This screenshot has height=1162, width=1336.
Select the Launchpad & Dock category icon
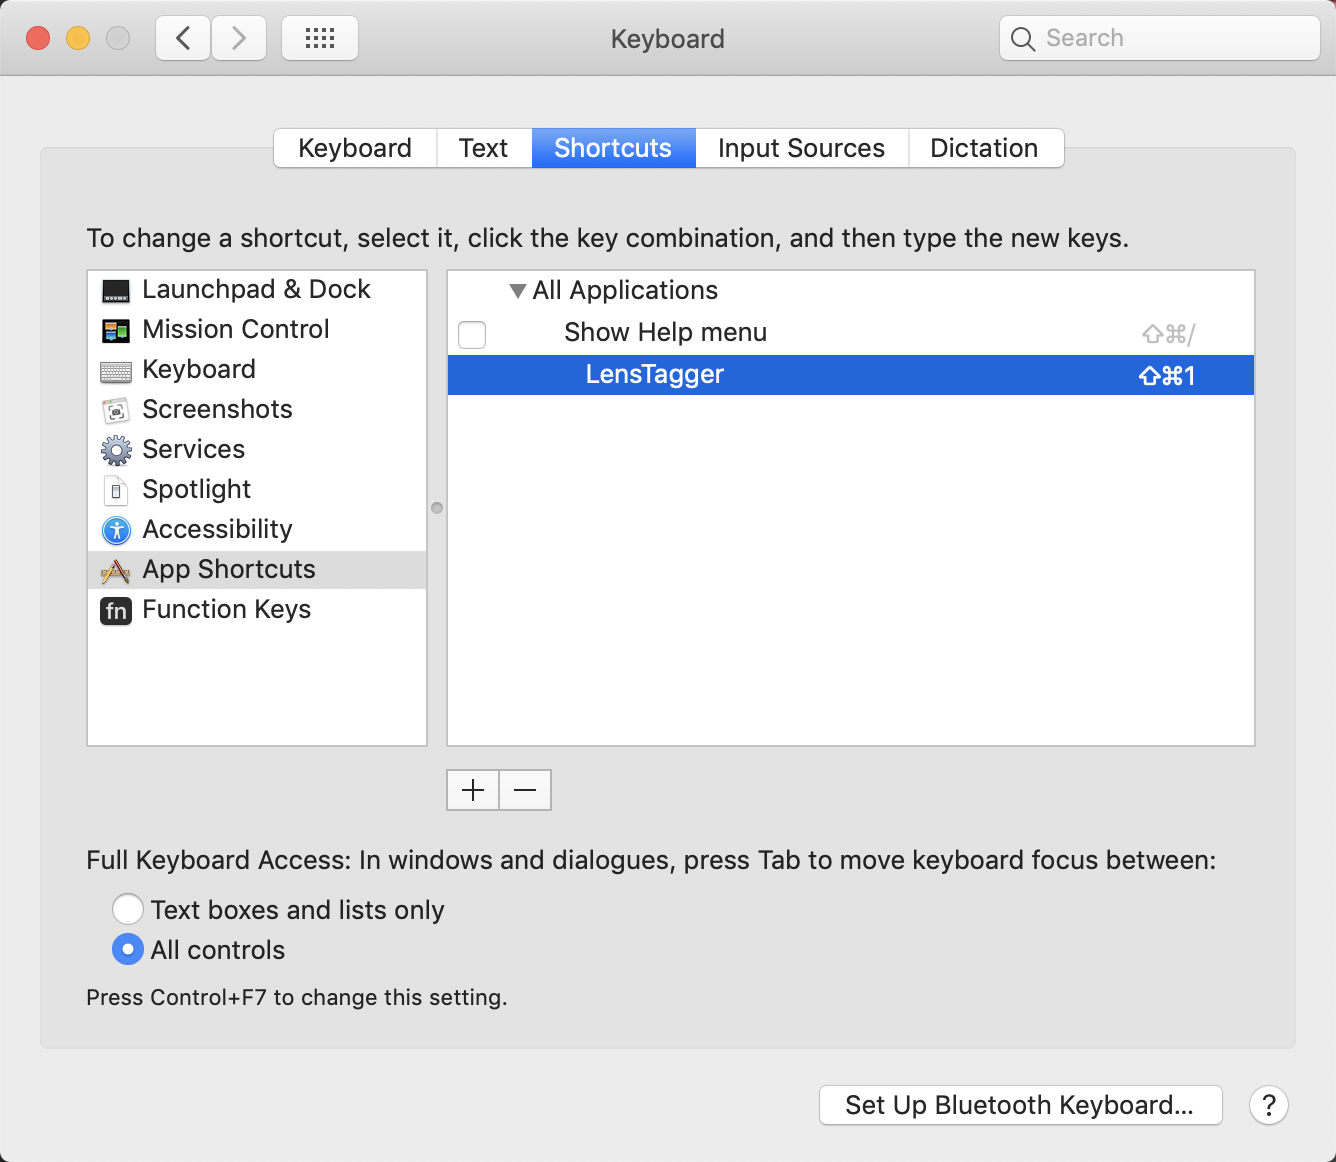[x=116, y=290]
